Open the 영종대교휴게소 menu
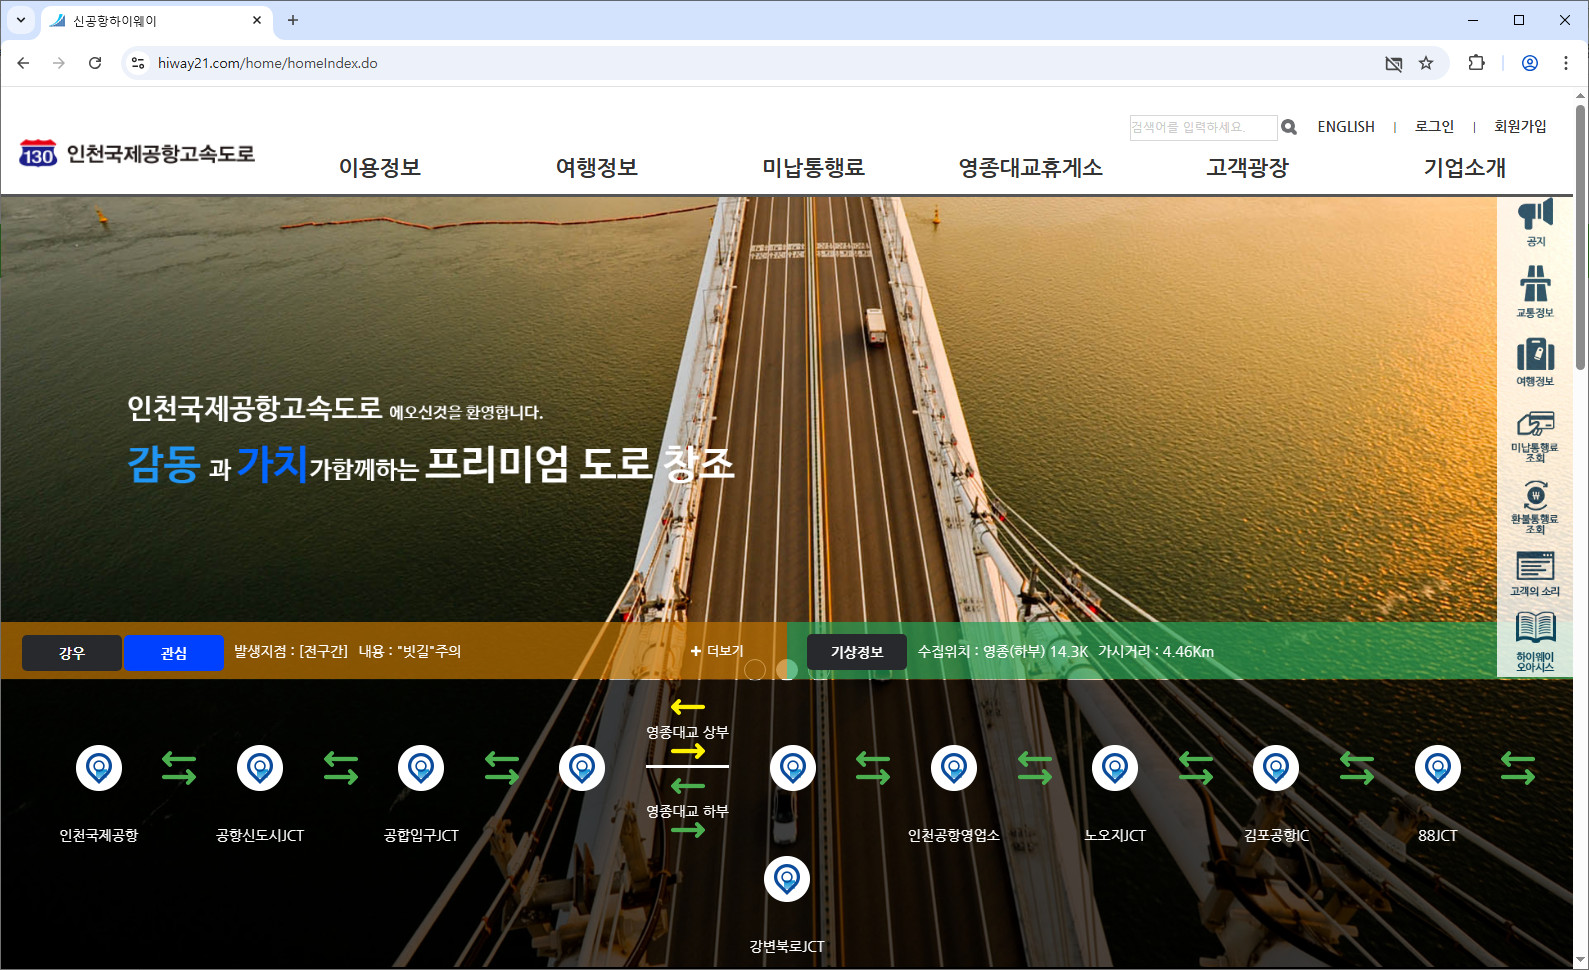The height and width of the screenshot is (970, 1589). pos(1031,167)
